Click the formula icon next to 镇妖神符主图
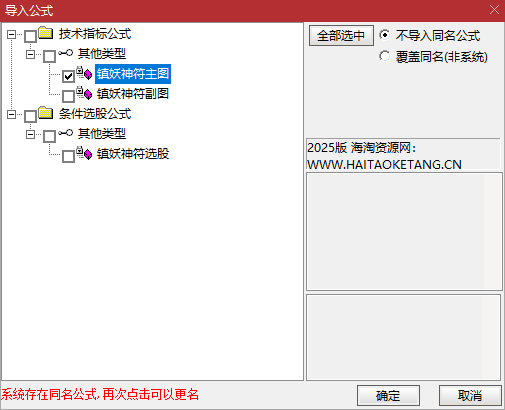This screenshot has width=505, height=410. pos(84,73)
